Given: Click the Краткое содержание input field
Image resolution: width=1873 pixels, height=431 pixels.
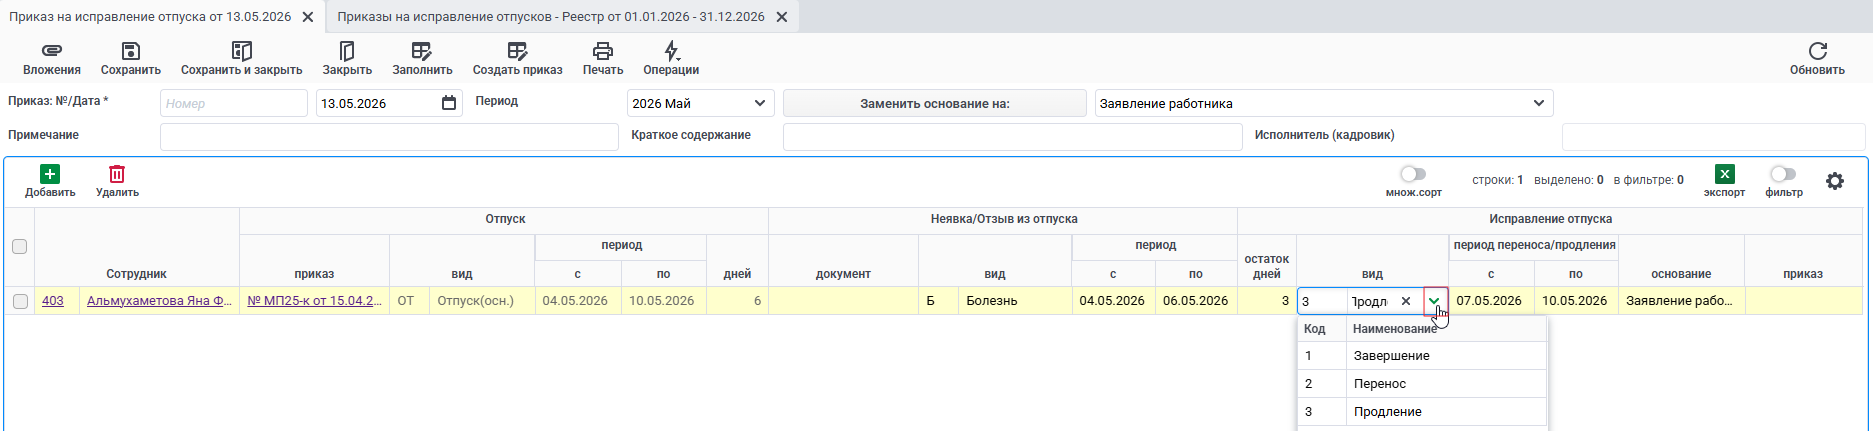Looking at the screenshot, I should 1012,137.
